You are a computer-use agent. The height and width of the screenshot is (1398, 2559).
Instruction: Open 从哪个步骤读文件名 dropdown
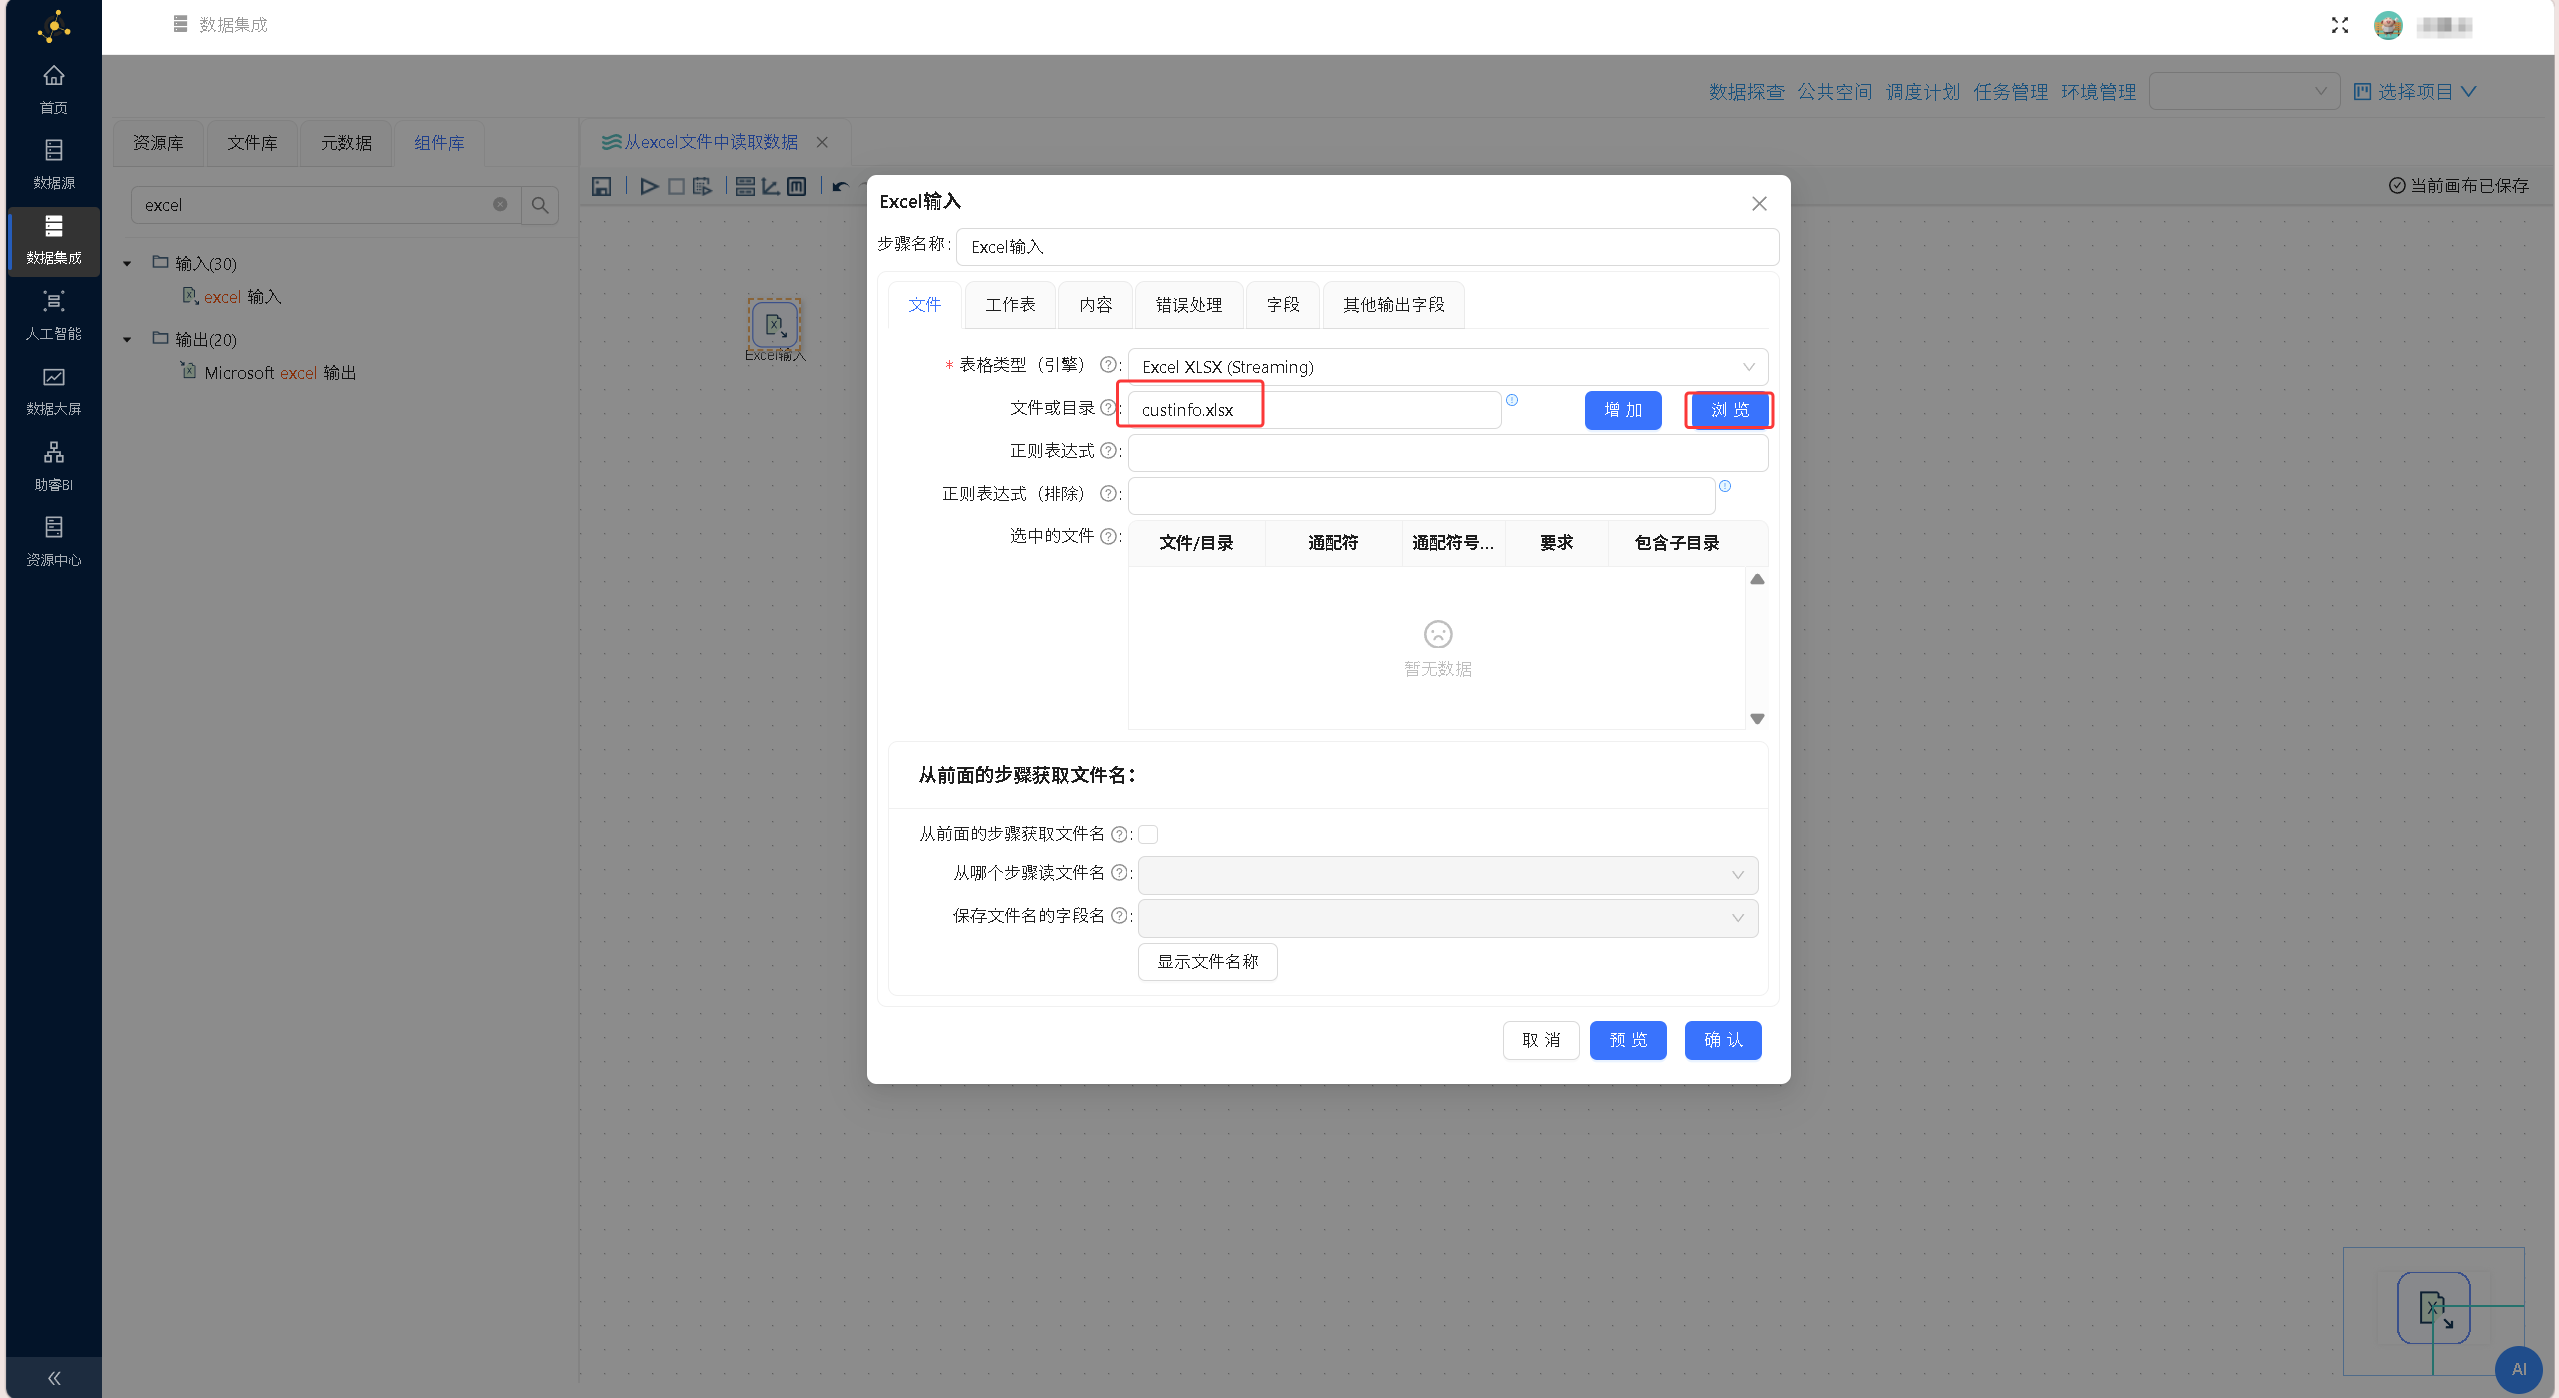(x=1447, y=875)
